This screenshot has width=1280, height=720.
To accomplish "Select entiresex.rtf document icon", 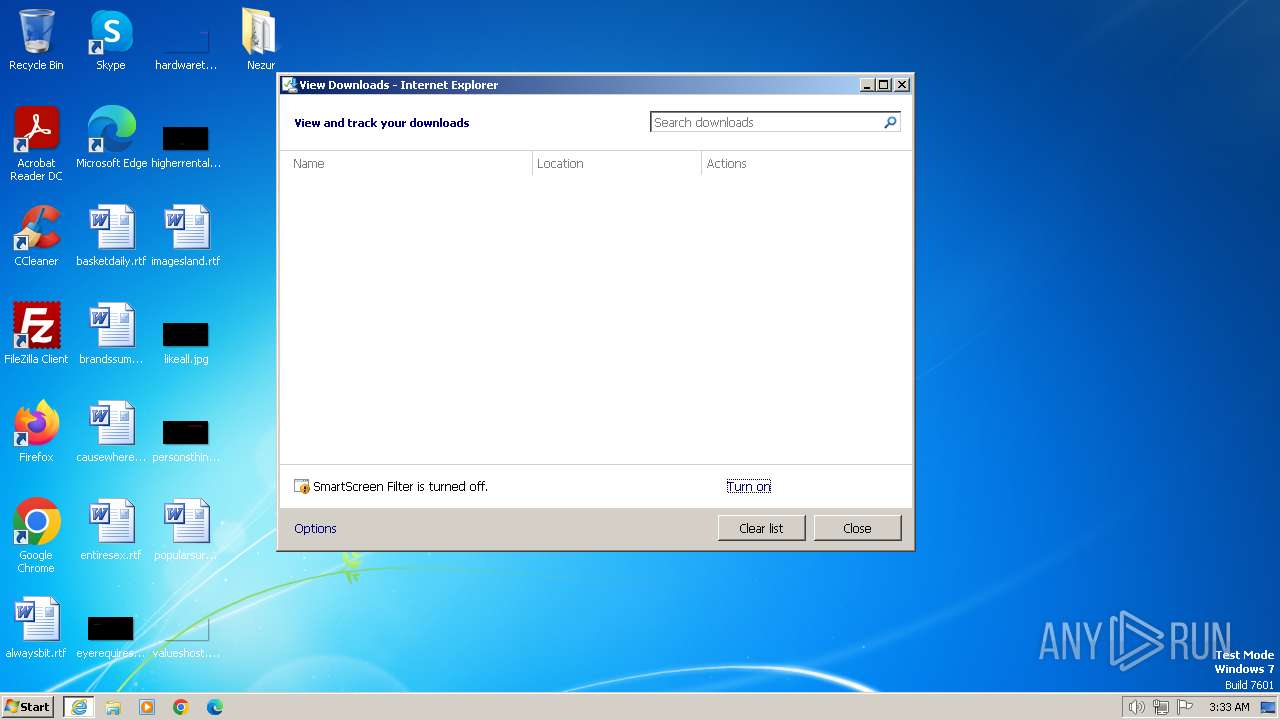I will (x=111, y=529).
